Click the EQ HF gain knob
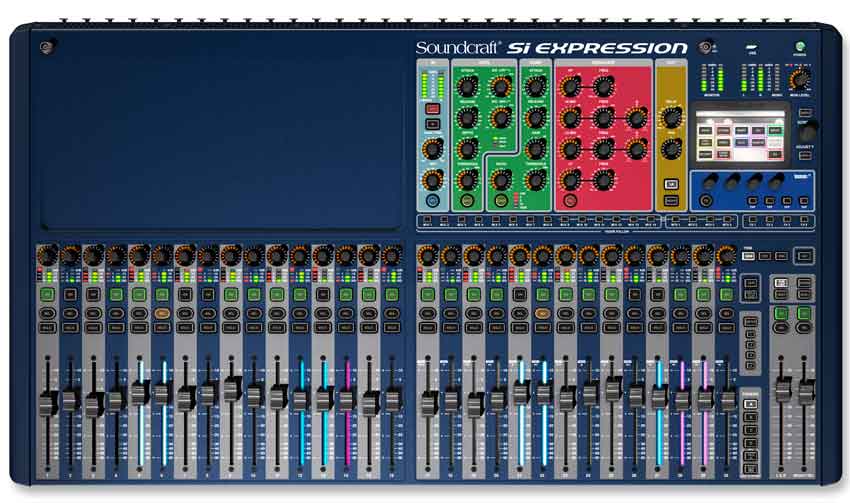Image resolution: width=850 pixels, height=503 pixels. click(x=570, y=86)
